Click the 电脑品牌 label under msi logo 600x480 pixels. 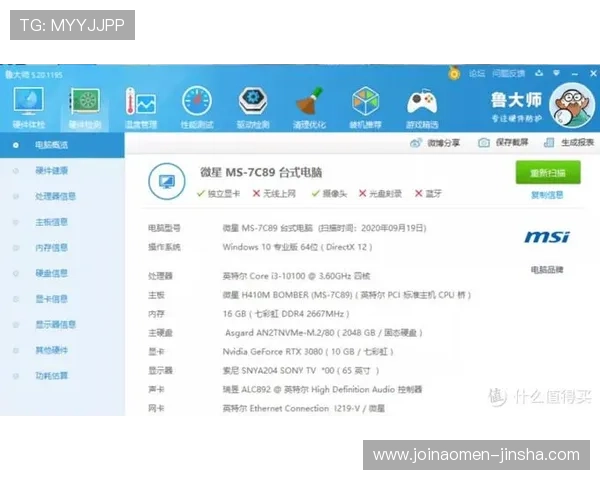click(x=547, y=270)
